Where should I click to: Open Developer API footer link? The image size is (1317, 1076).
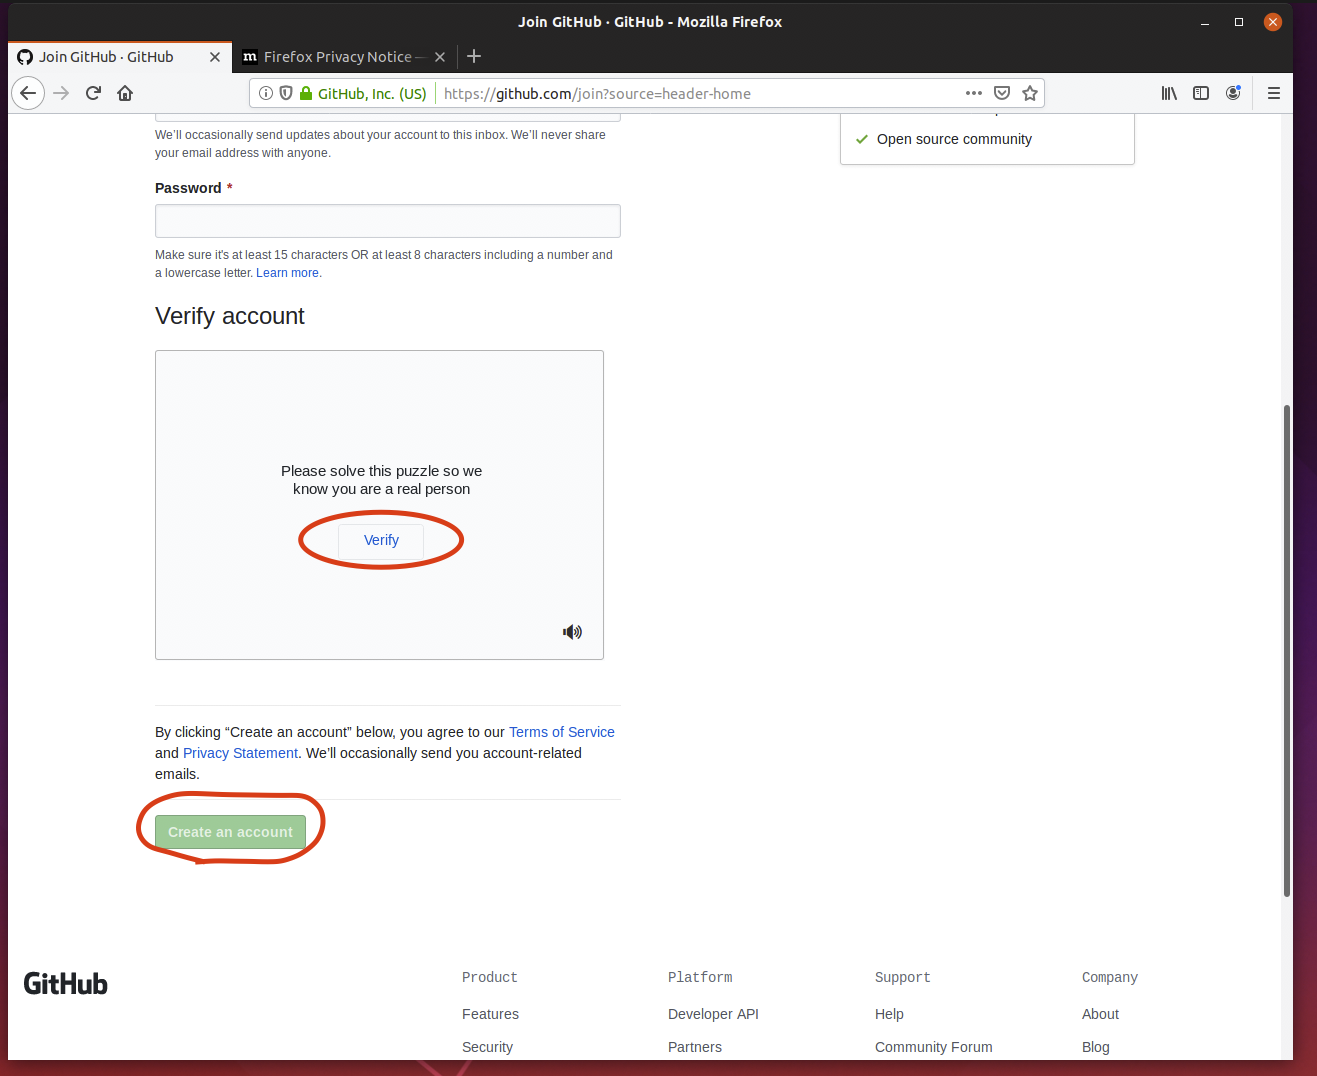point(713,1014)
